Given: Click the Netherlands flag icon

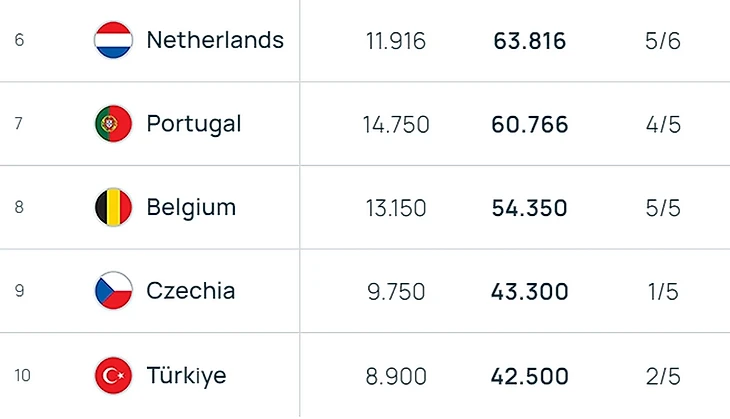Looking at the screenshot, I should (x=113, y=41).
